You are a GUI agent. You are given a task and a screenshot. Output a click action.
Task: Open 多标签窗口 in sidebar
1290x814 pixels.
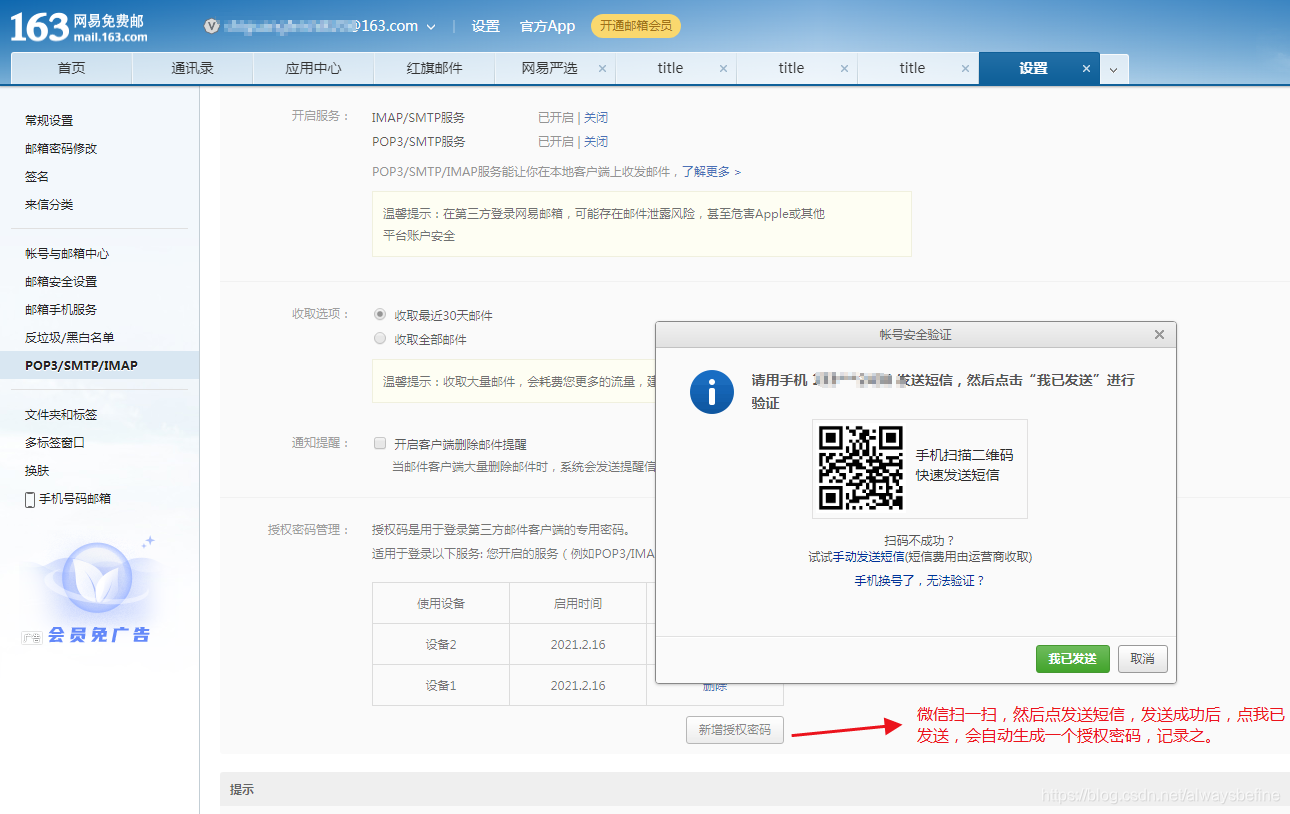[x=55, y=442]
